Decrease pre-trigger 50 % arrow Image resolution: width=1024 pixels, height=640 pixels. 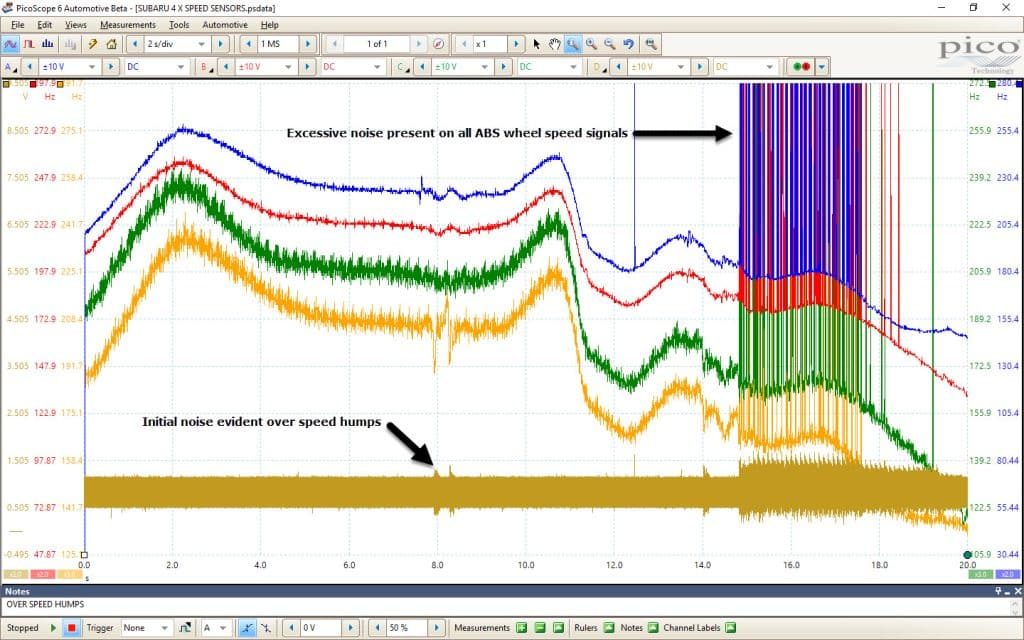pyautogui.click(x=377, y=628)
